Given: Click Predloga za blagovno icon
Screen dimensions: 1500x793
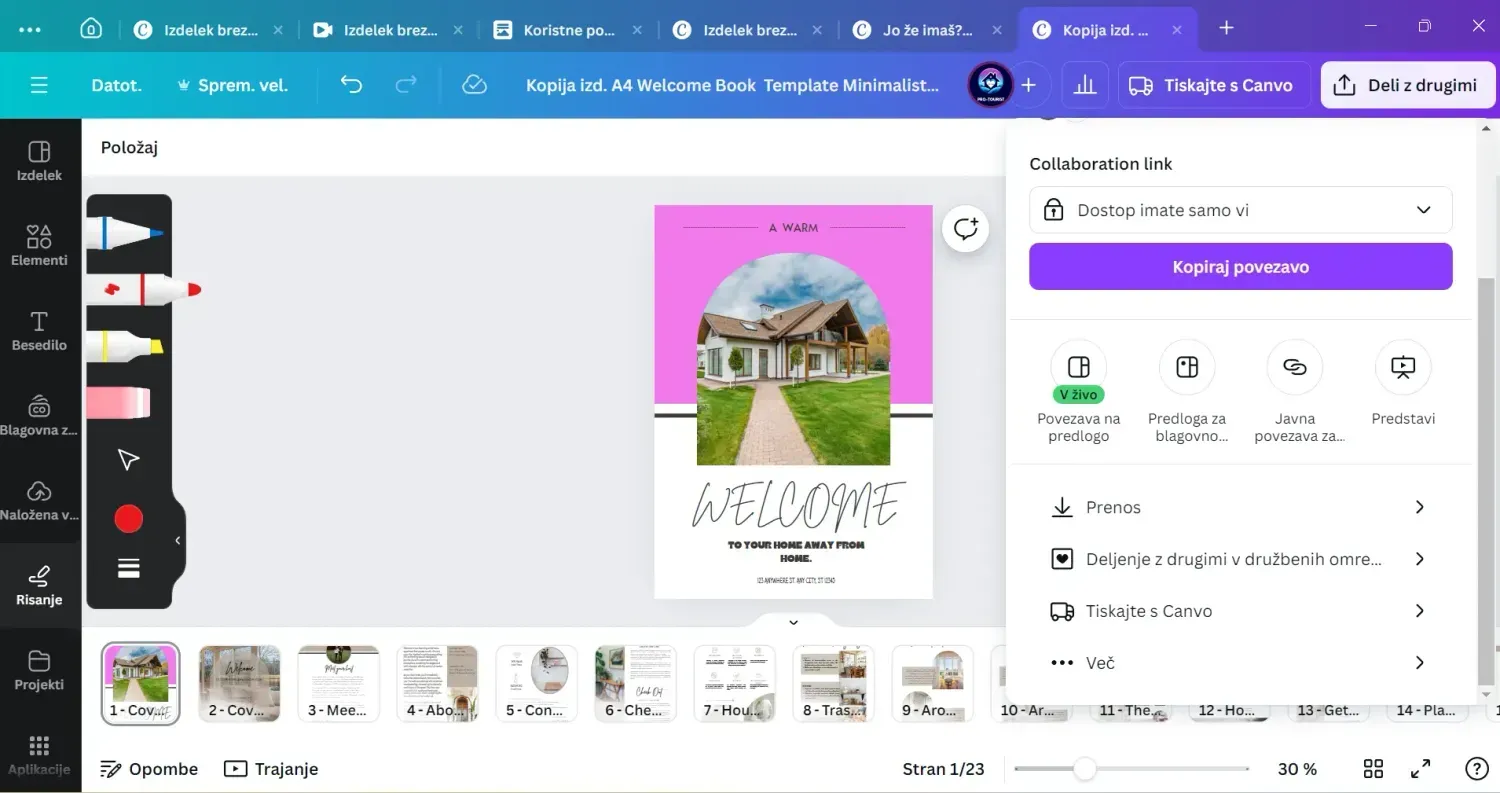Looking at the screenshot, I should click(x=1187, y=367).
